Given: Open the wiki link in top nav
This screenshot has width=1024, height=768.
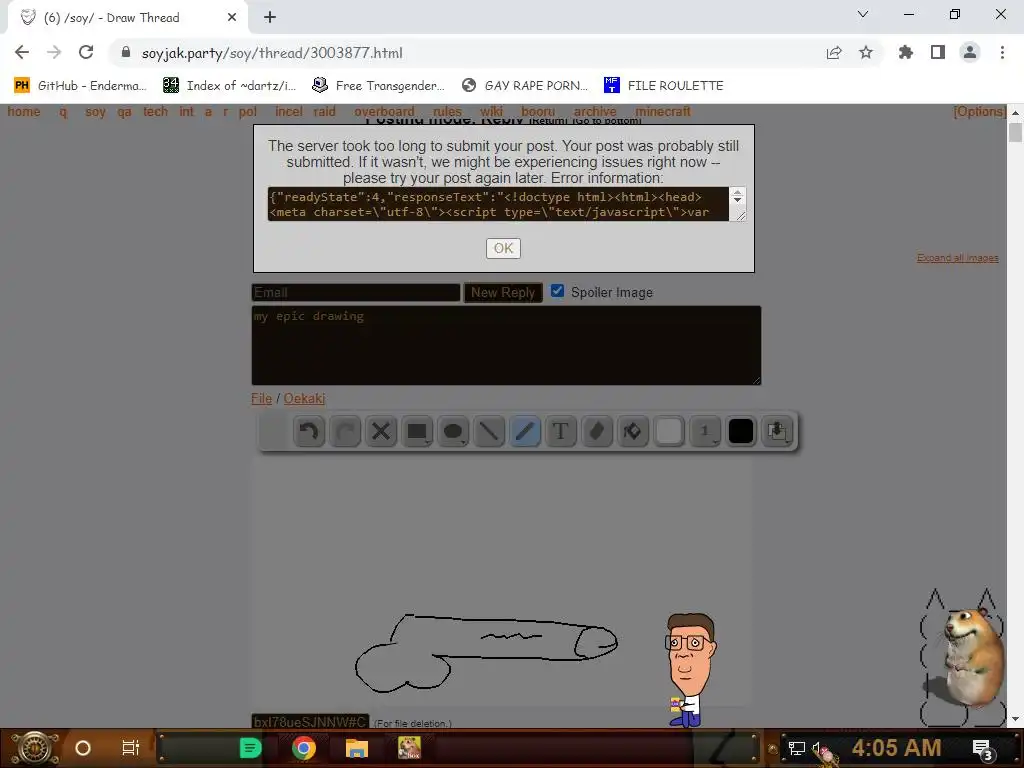Looking at the screenshot, I should (491, 112).
